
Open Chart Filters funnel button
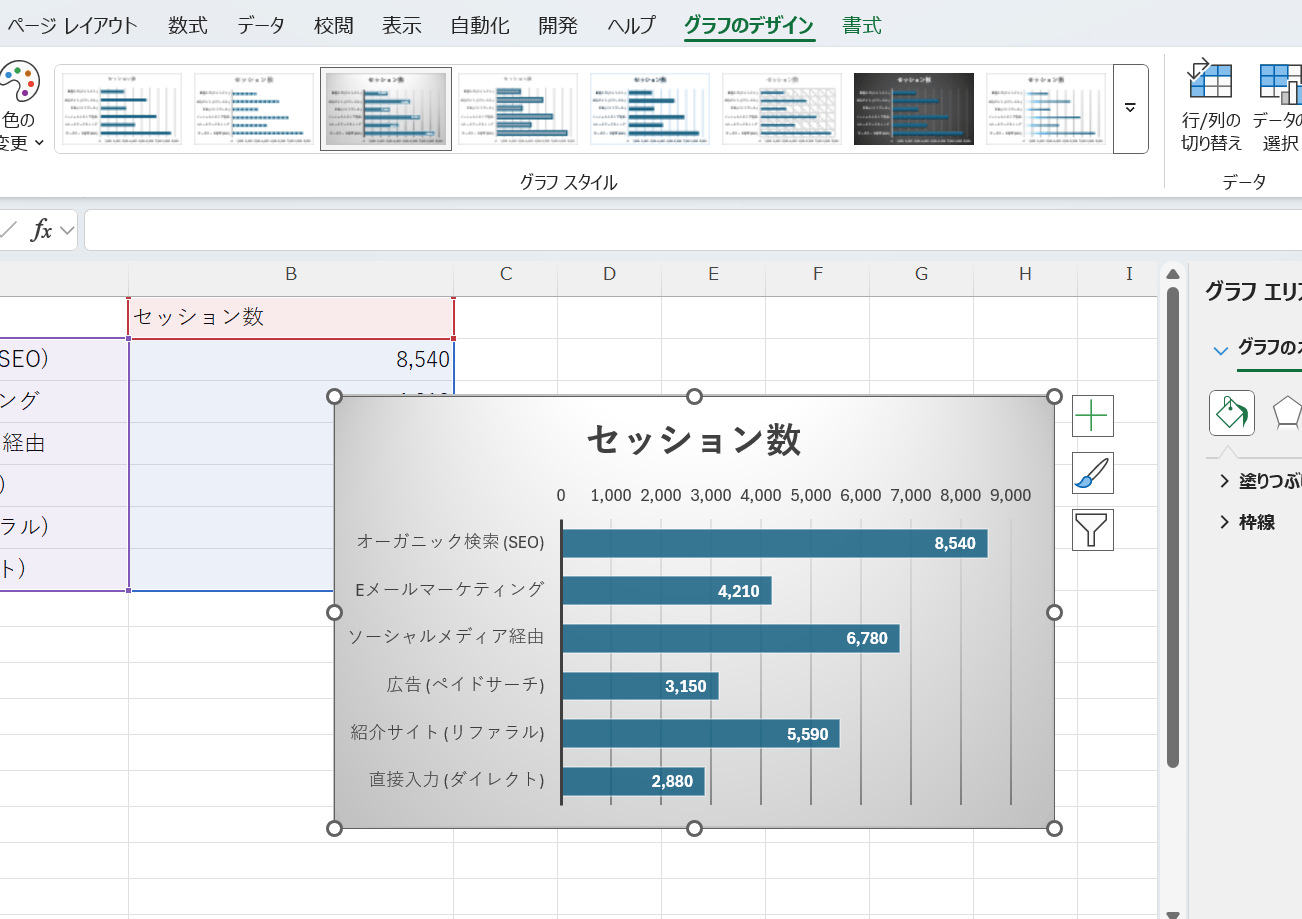pos(1092,530)
